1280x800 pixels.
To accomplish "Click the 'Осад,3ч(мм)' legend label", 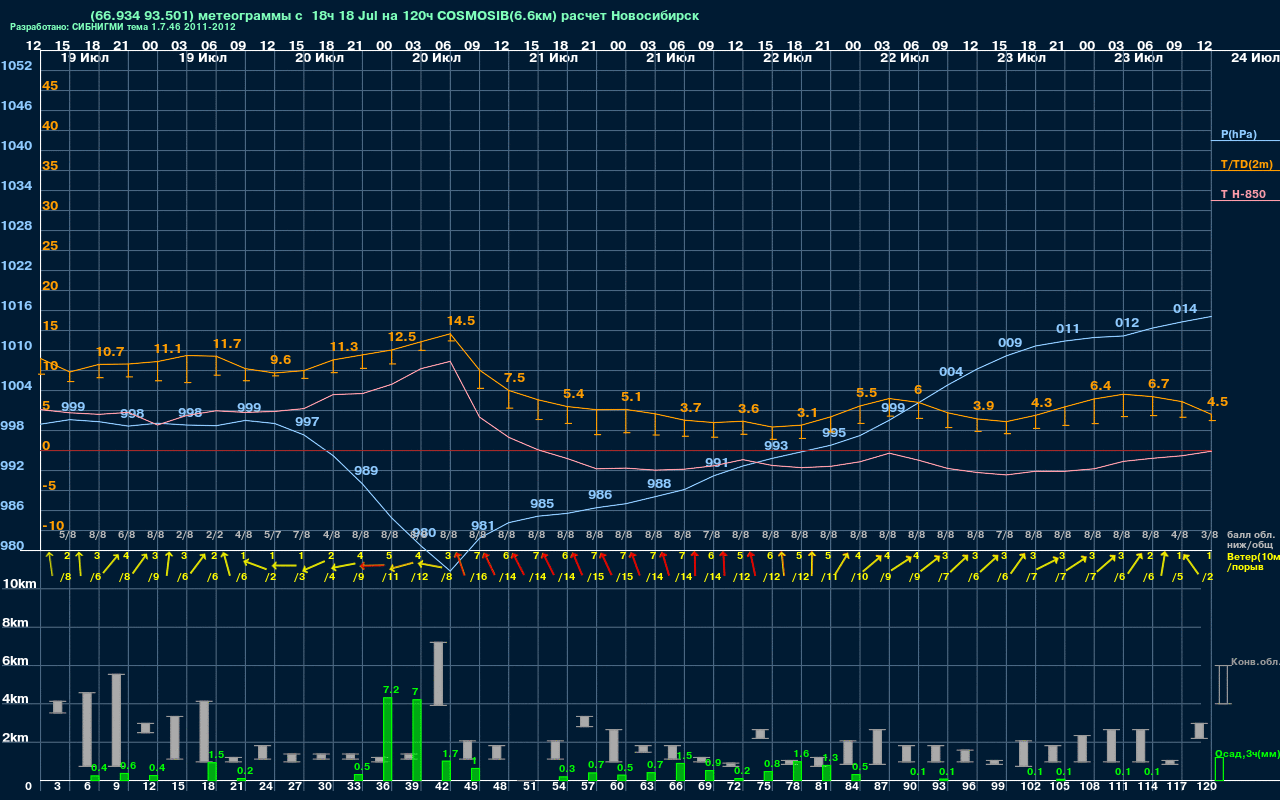I will [x=1247, y=753].
